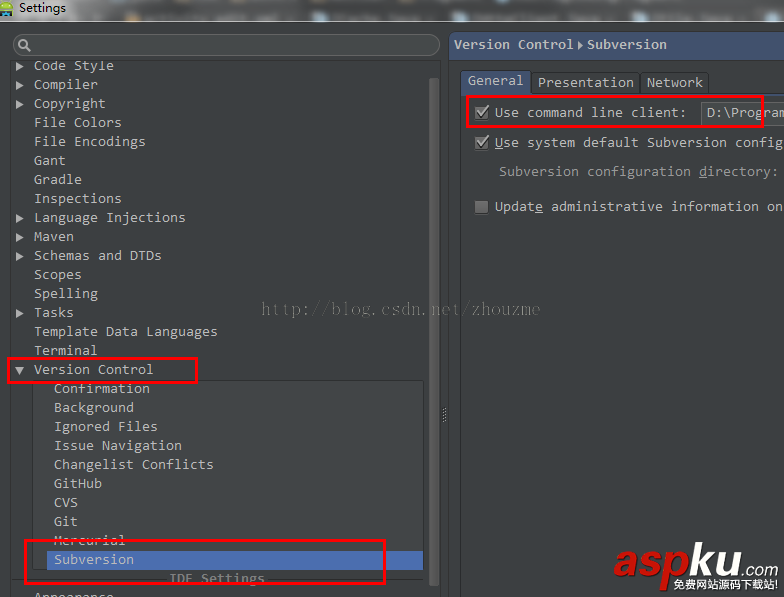Open Spelling settings
The image size is (784, 597).
click(66, 294)
